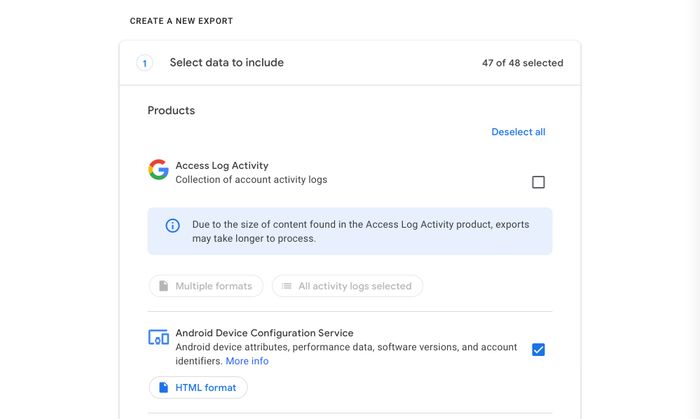Click the file icon in HTML format
The height and width of the screenshot is (419, 700).
pyautogui.click(x=164, y=387)
